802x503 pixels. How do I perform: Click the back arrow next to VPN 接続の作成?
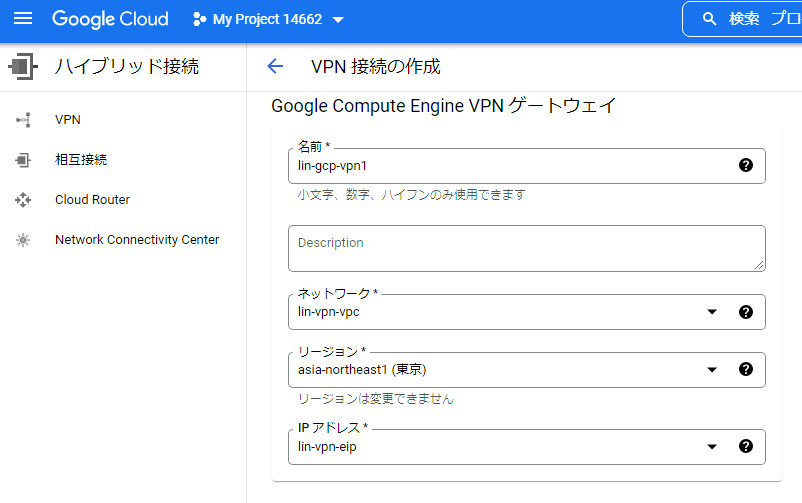[x=275, y=67]
